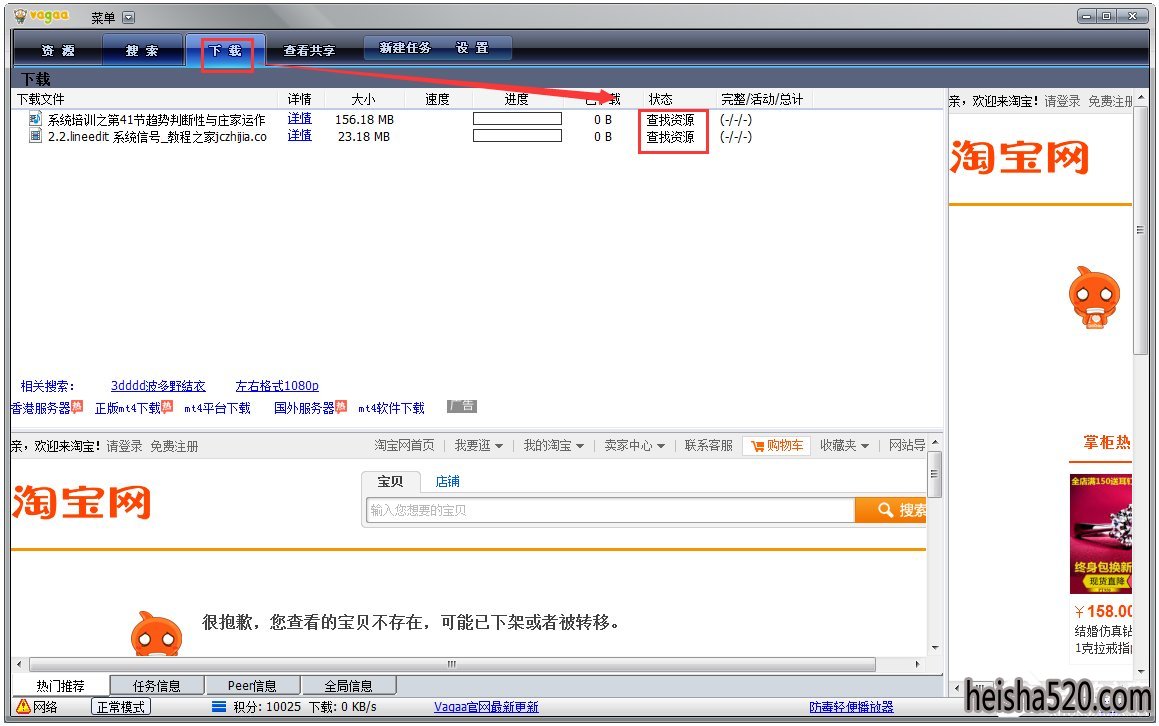
Task: Click file icon of 系统培训之第41节 row
Action: [x=35, y=118]
